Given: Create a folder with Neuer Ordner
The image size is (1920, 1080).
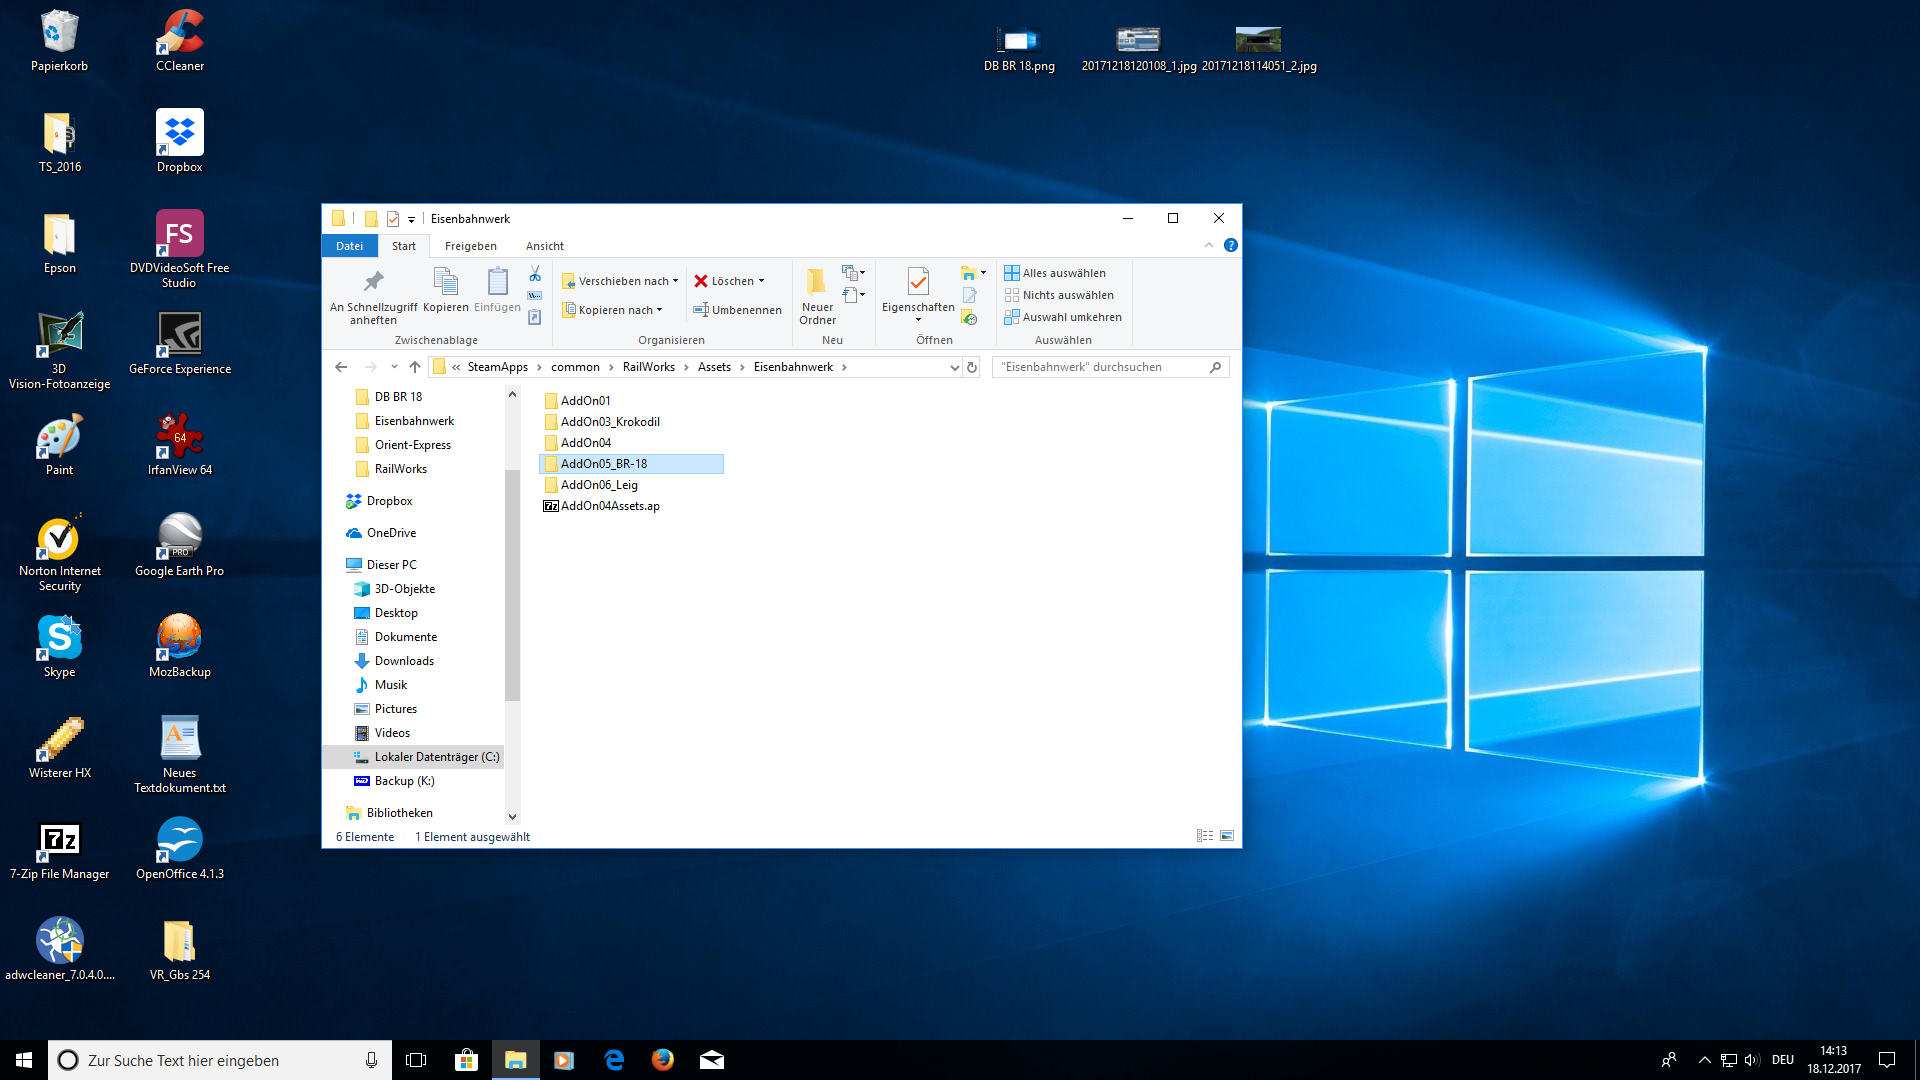Looking at the screenshot, I should tap(817, 296).
